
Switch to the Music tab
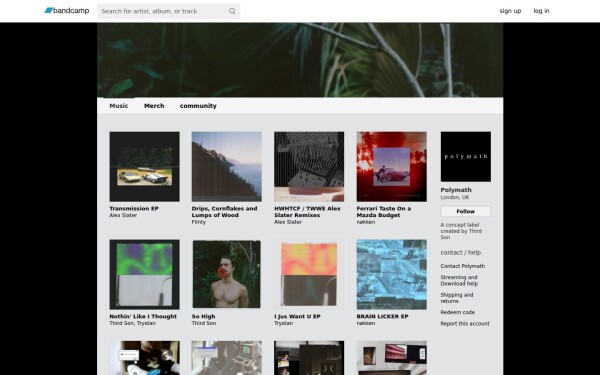point(119,106)
